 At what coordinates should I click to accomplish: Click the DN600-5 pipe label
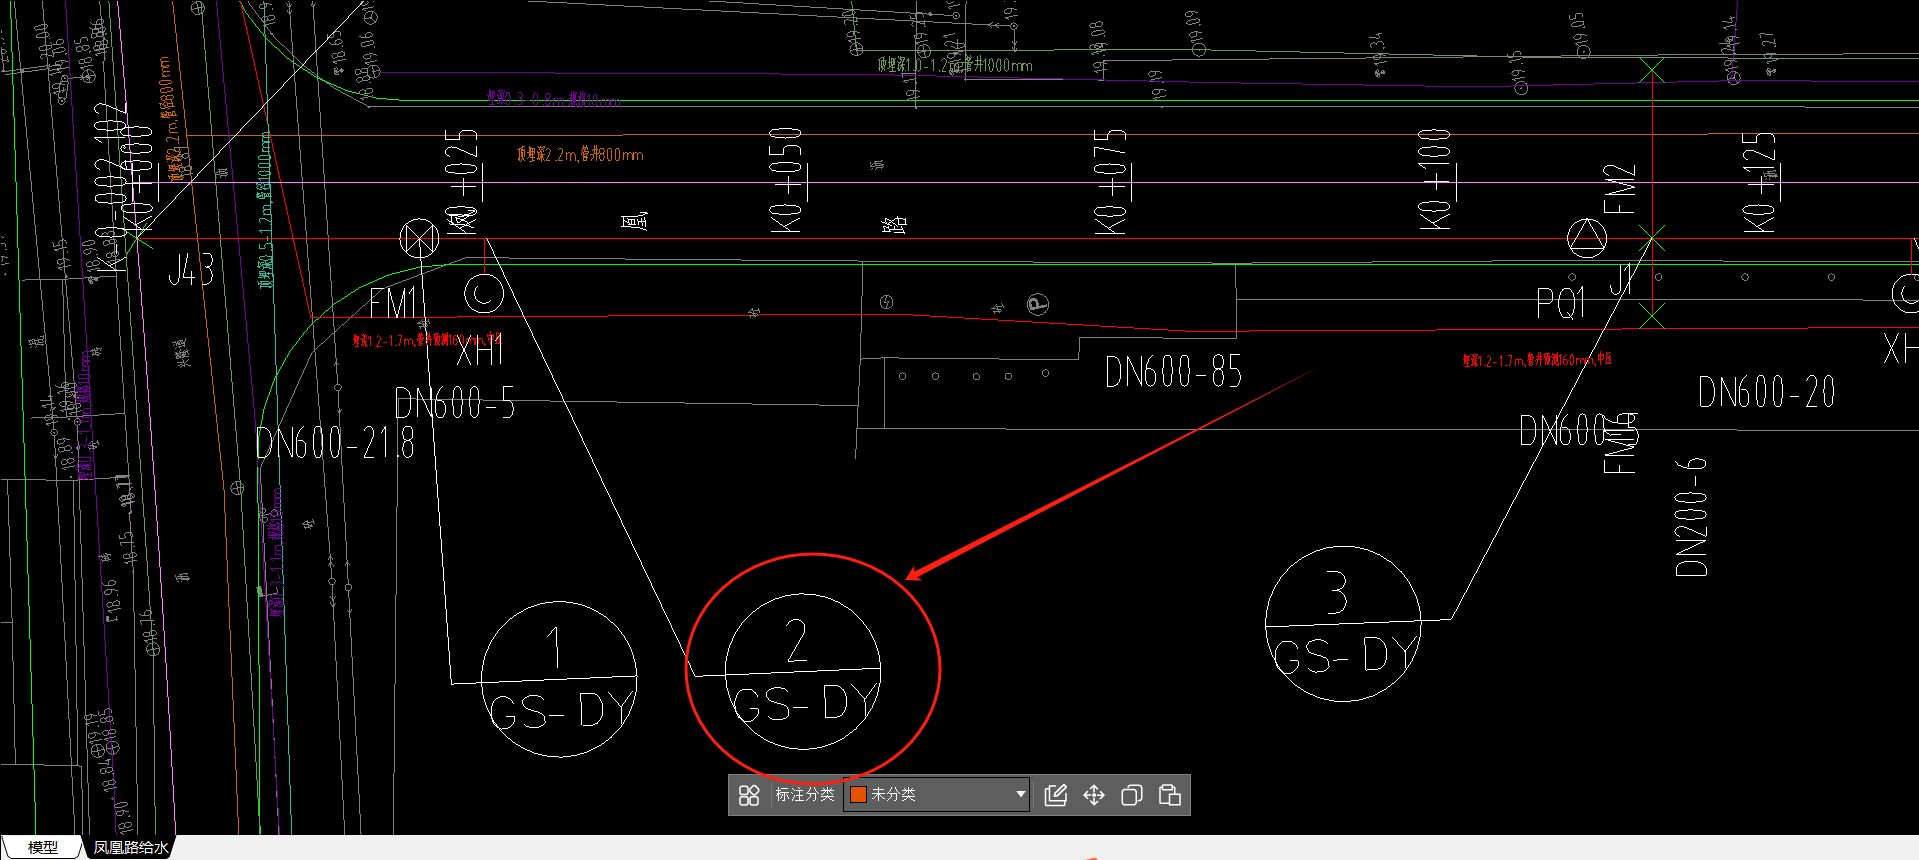point(455,403)
